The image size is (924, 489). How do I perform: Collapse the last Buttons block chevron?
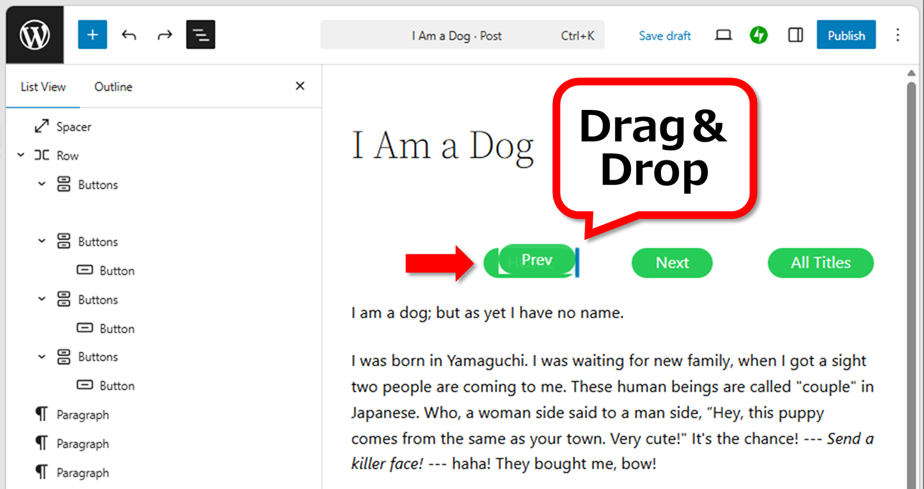pyautogui.click(x=42, y=357)
